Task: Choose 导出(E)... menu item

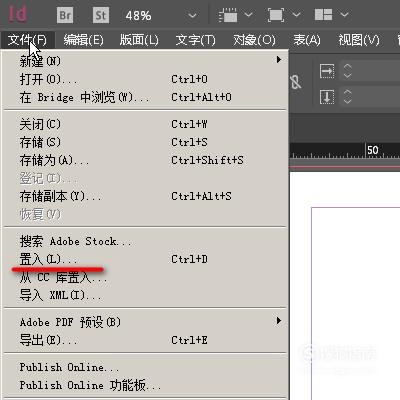Action: pyautogui.click(x=145, y=340)
